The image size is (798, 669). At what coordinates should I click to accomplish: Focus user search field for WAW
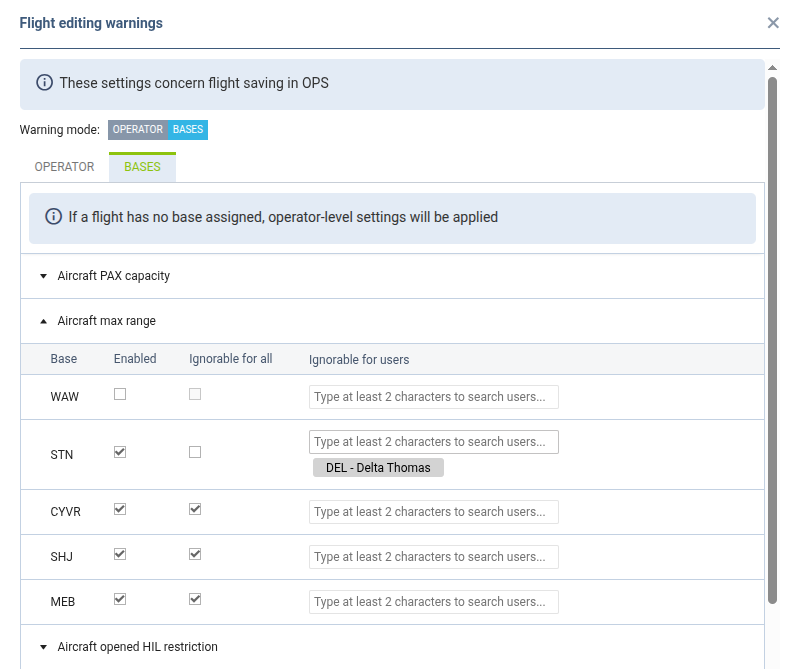434,397
